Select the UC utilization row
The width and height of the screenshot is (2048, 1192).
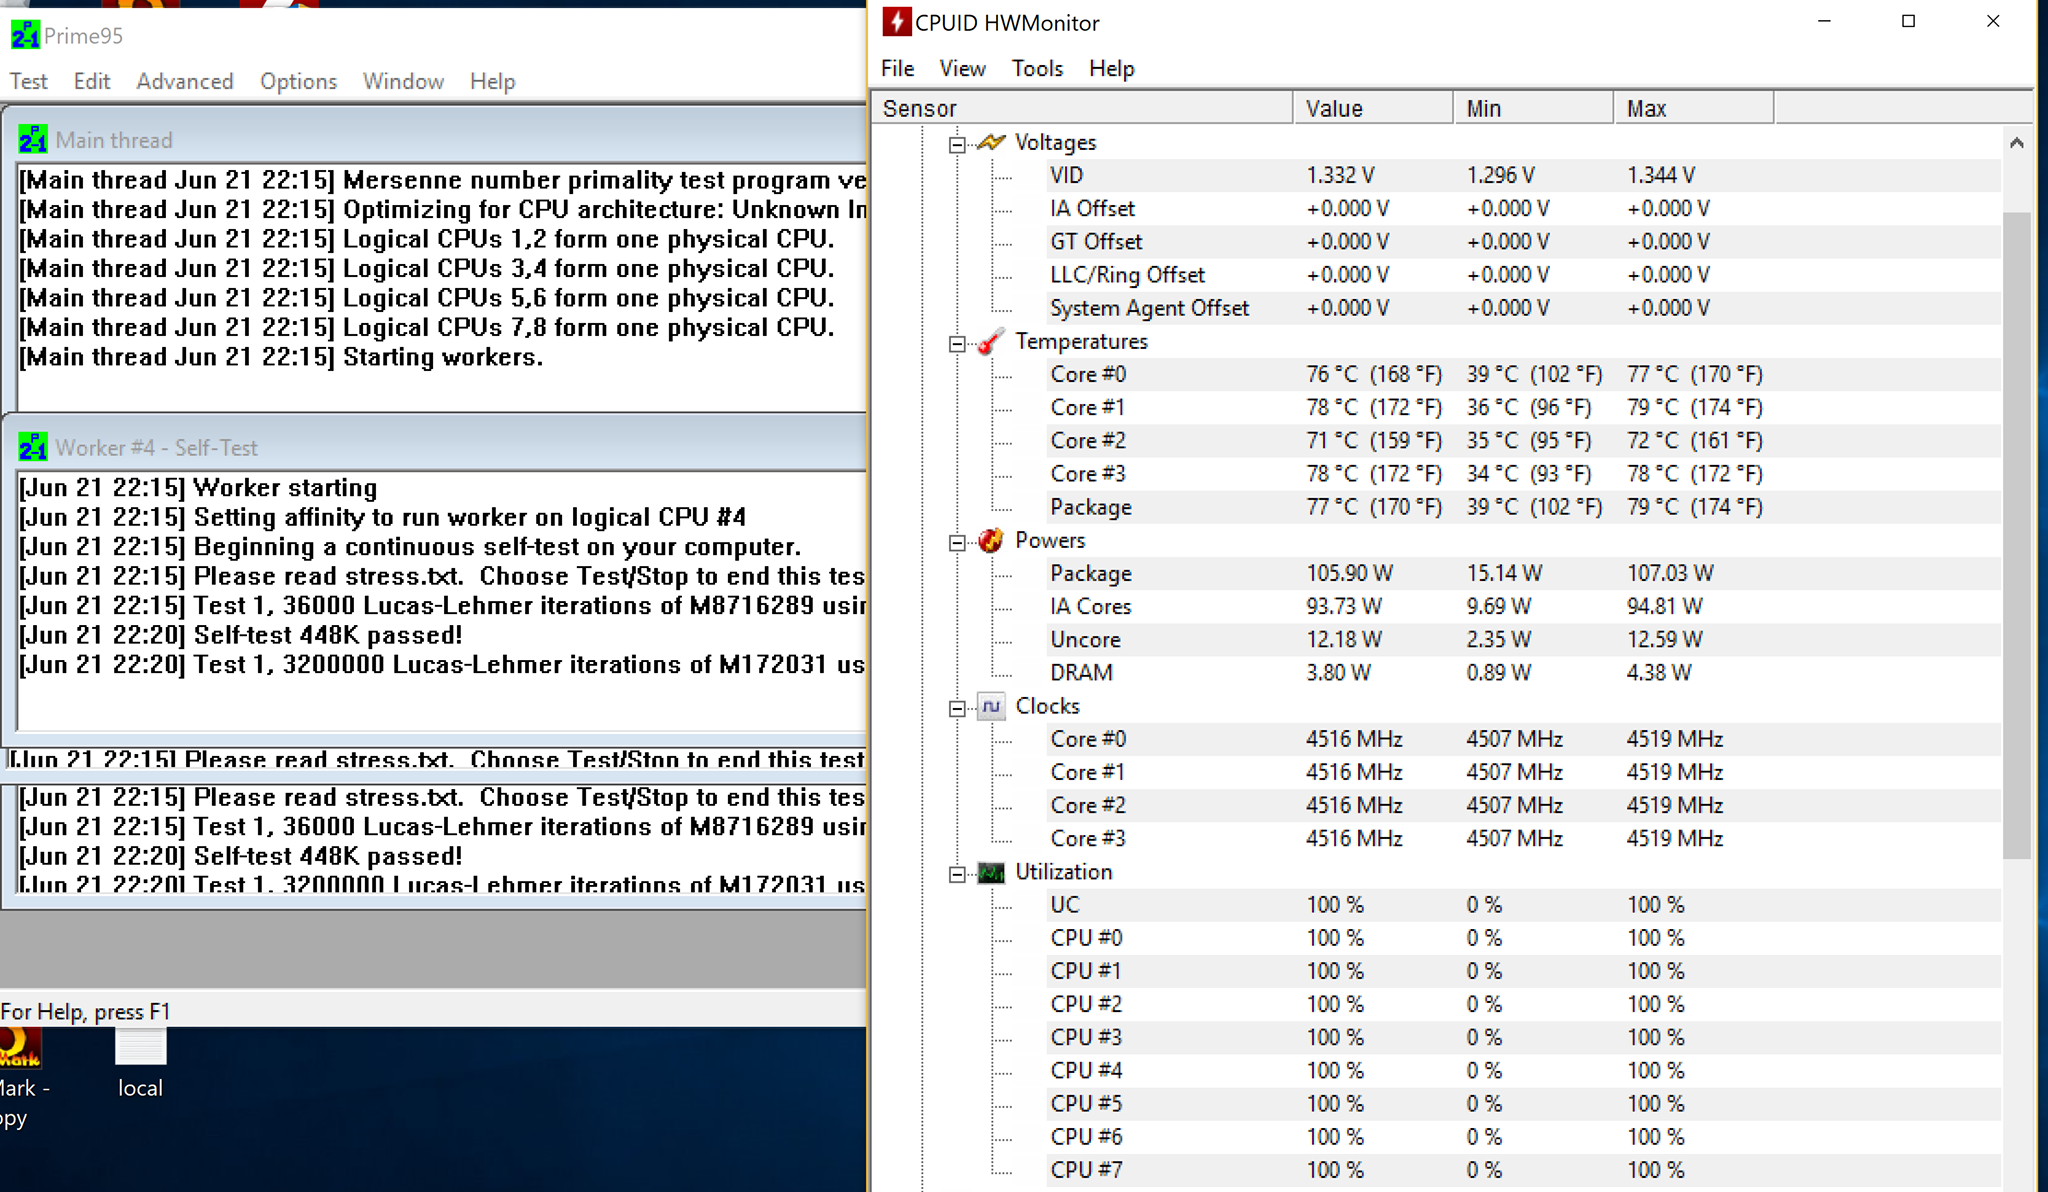(x=1522, y=905)
